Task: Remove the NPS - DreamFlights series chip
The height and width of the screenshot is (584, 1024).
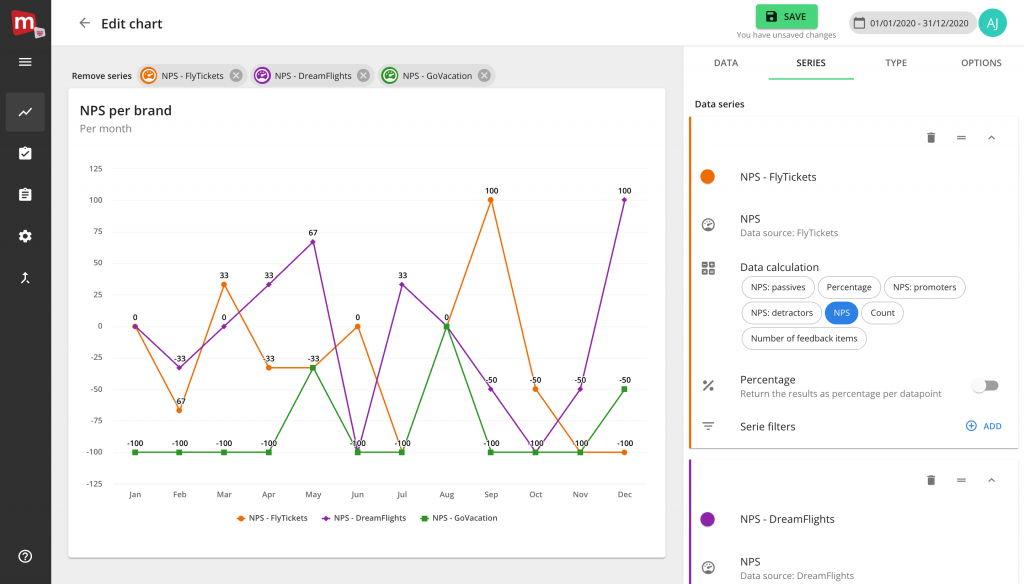Action: coord(364,76)
